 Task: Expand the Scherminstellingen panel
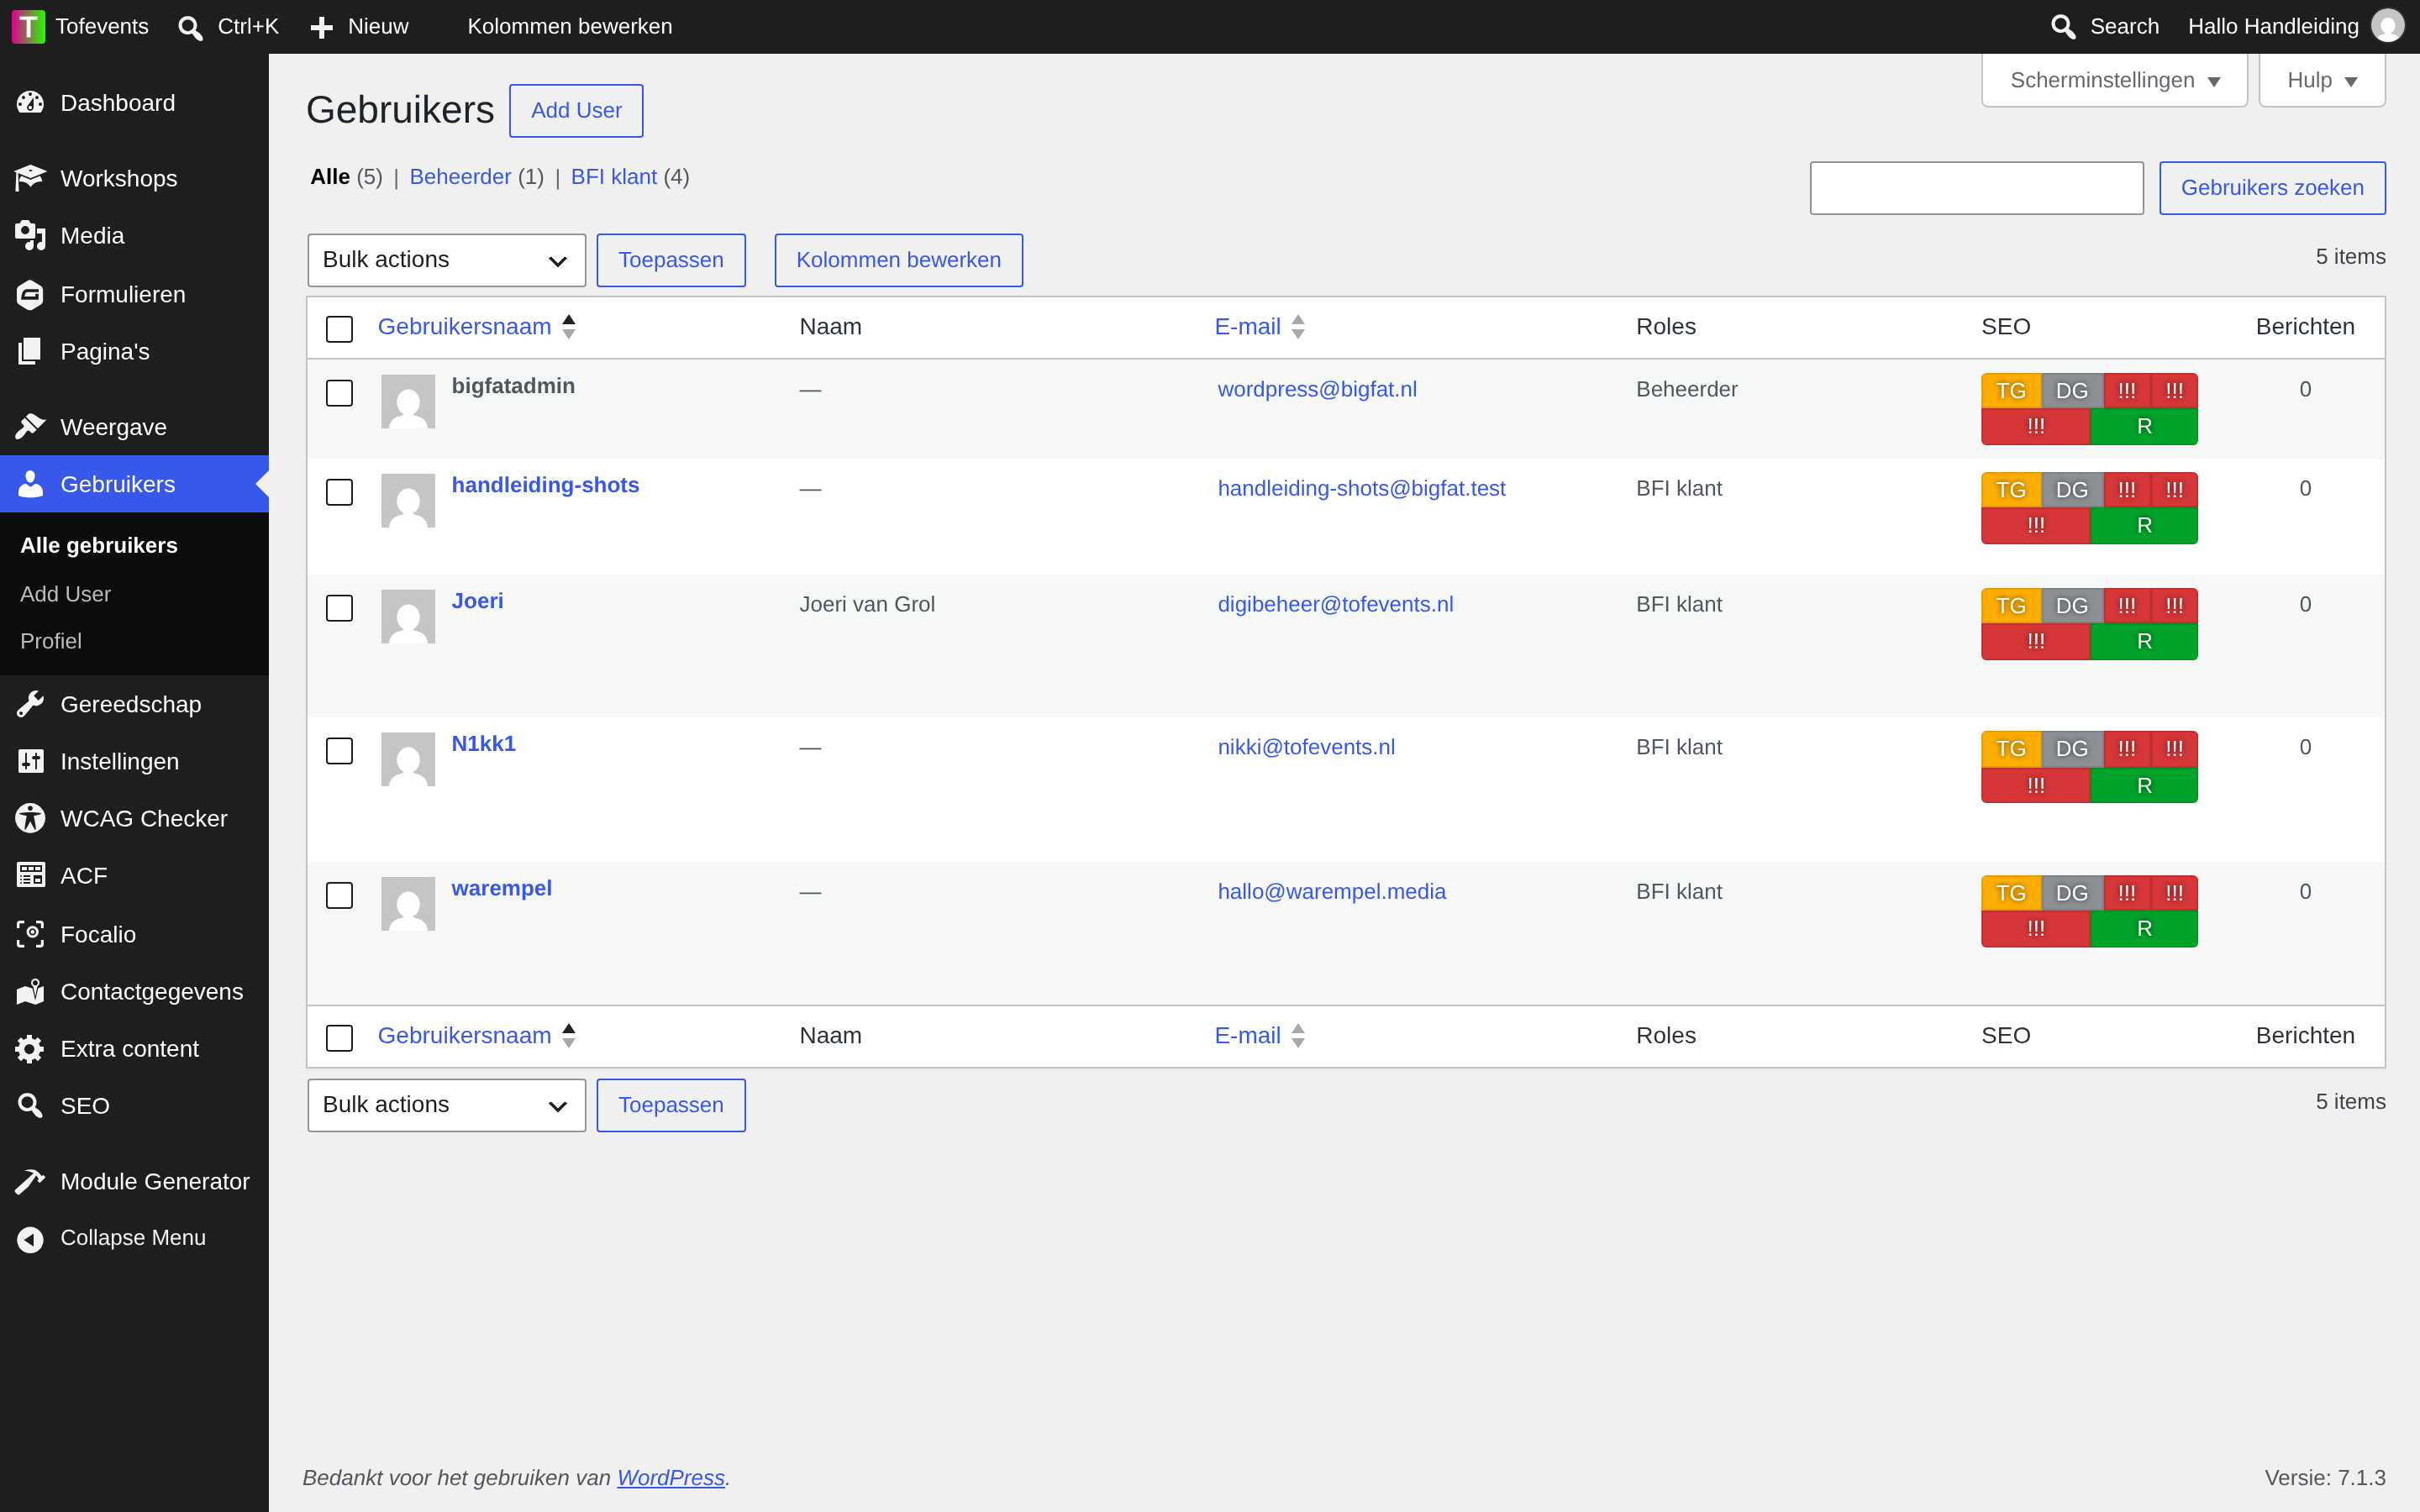point(2114,80)
